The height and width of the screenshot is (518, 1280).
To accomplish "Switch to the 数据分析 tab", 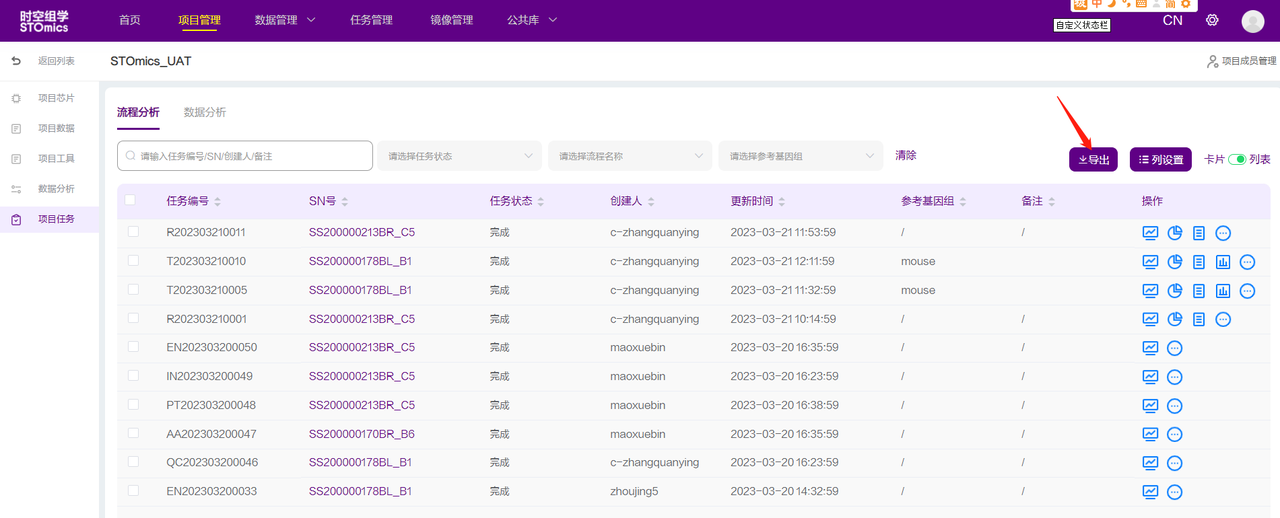I will click(204, 112).
